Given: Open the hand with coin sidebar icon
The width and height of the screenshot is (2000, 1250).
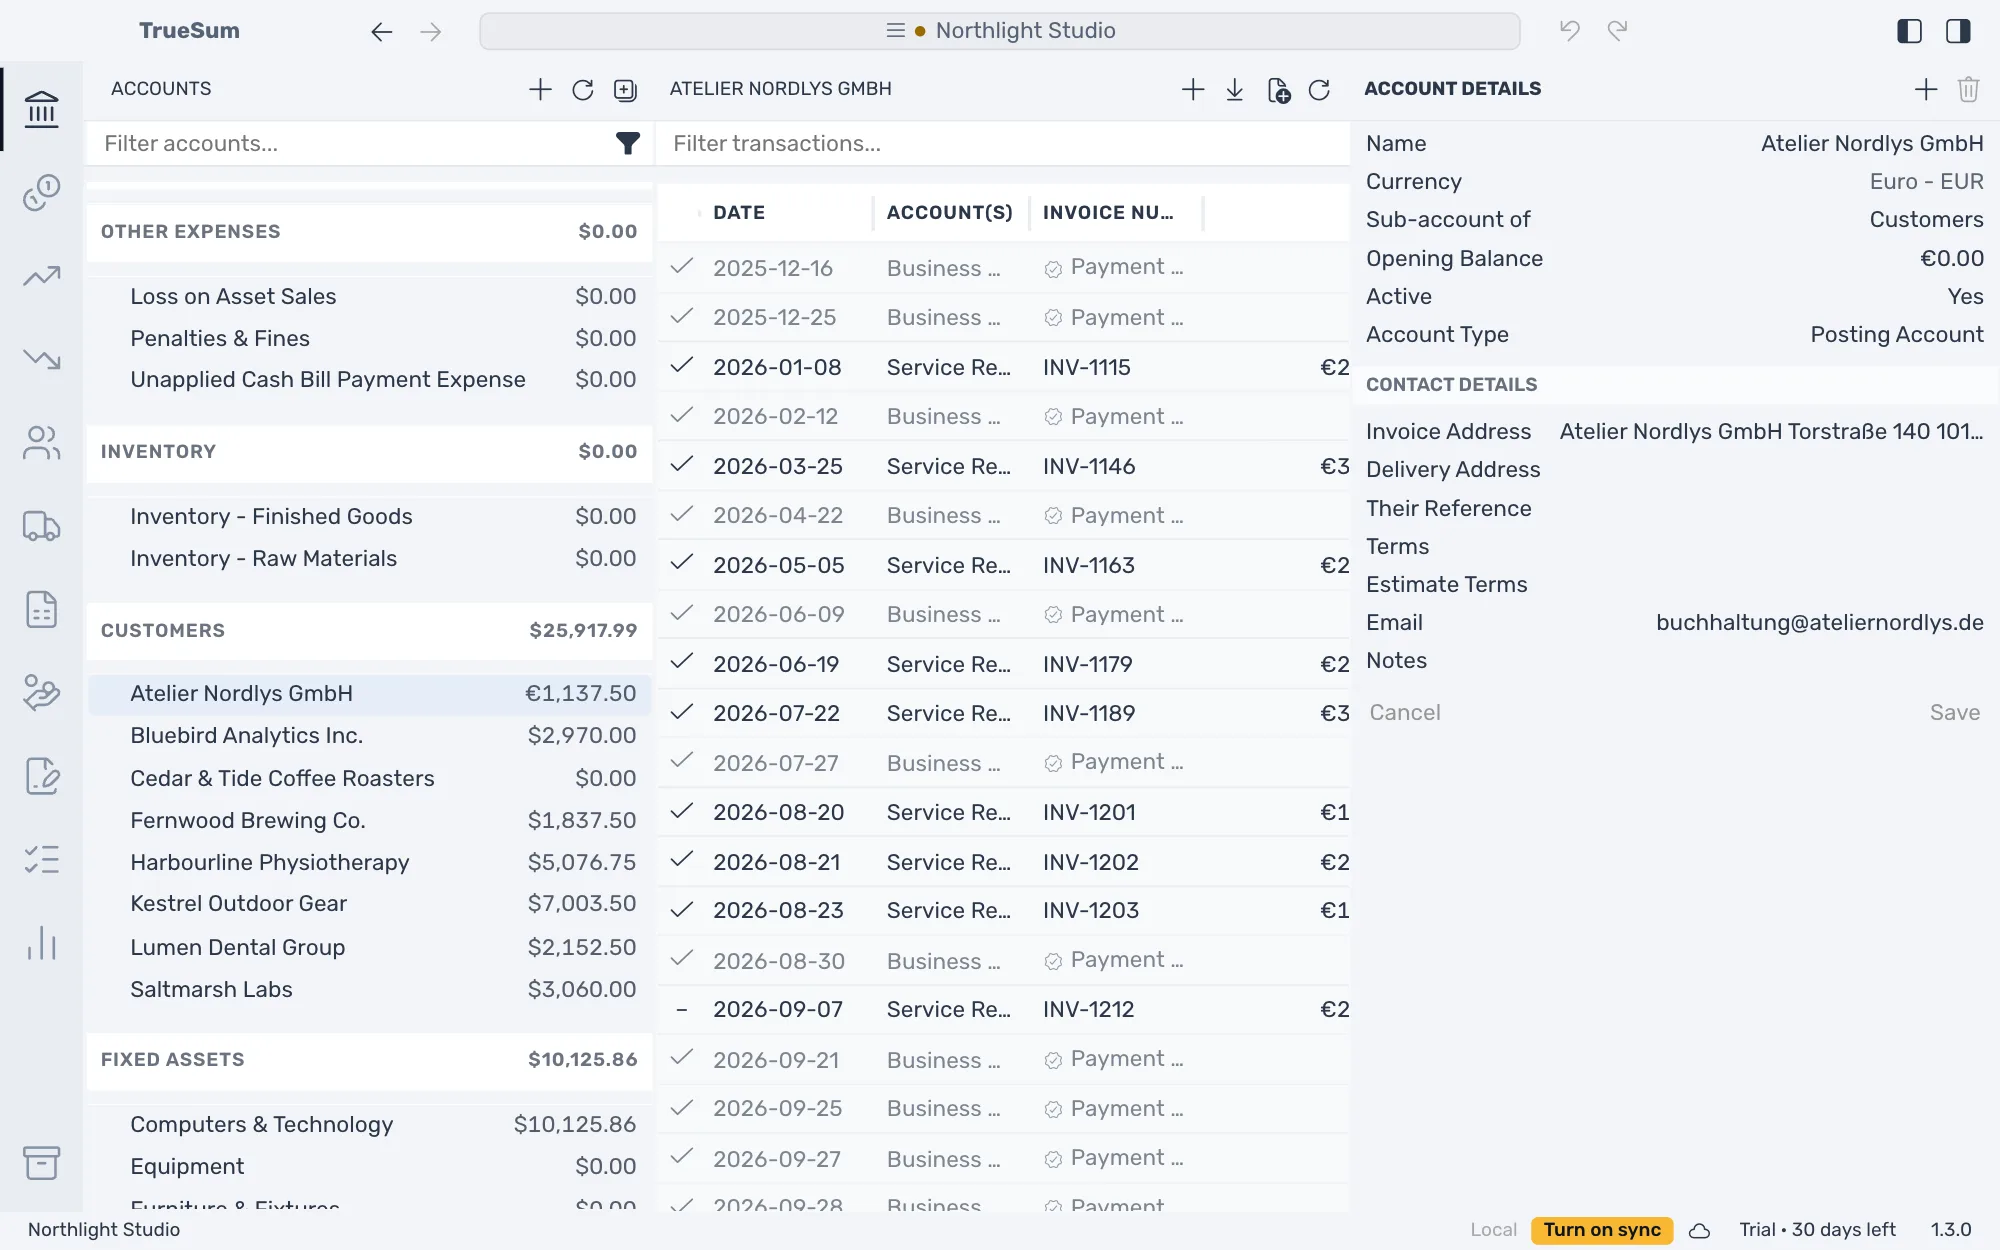Looking at the screenshot, I should click(x=41, y=692).
